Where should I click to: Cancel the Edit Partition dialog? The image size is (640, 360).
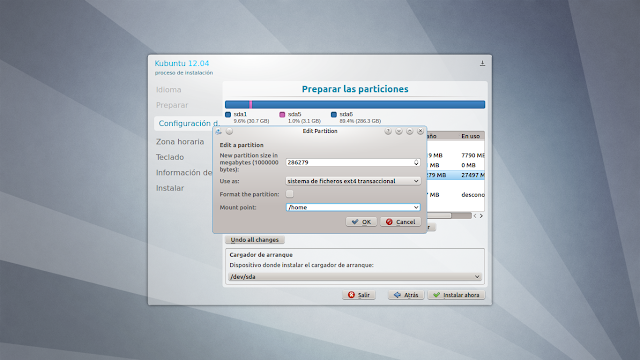coord(400,222)
